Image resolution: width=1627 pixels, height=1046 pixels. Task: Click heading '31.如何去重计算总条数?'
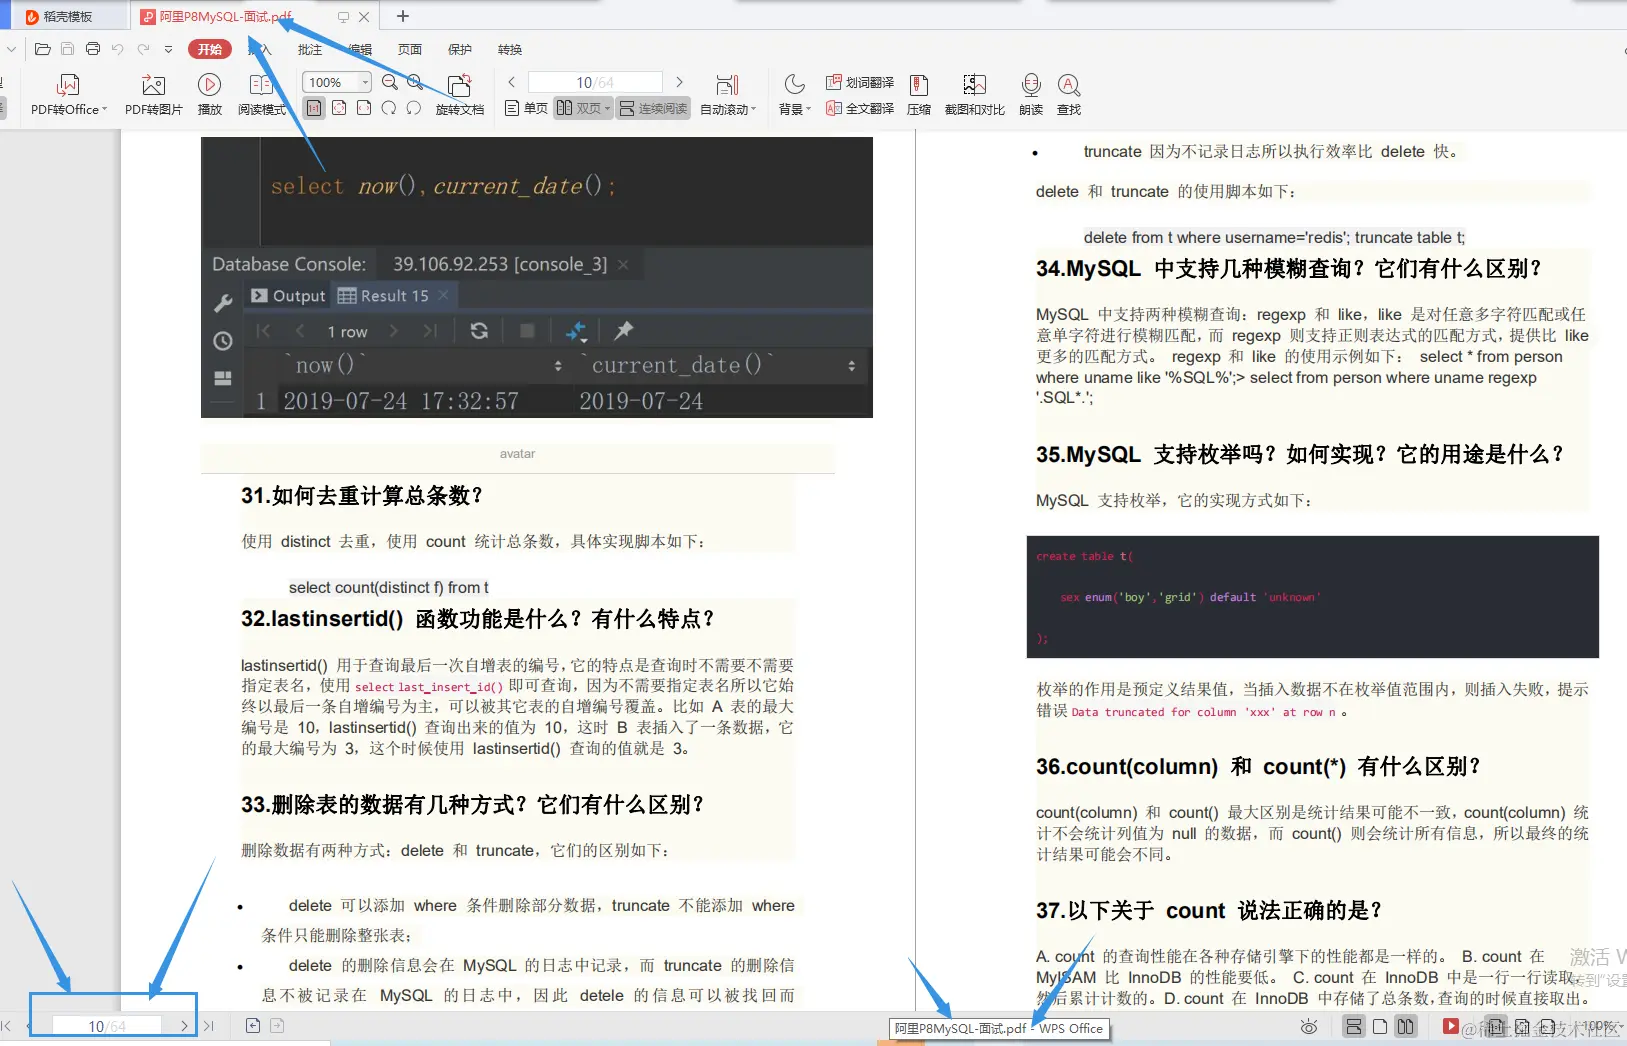pyautogui.click(x=362, y=496)
